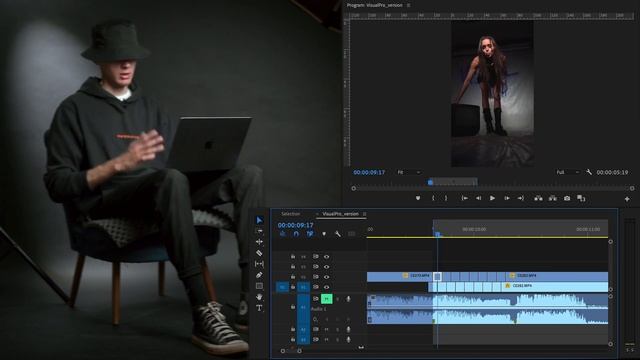This screenshot has height=360, width=640.
Task: Click Program monitor timecode 00:00:09:17
Action: point(369,172)
